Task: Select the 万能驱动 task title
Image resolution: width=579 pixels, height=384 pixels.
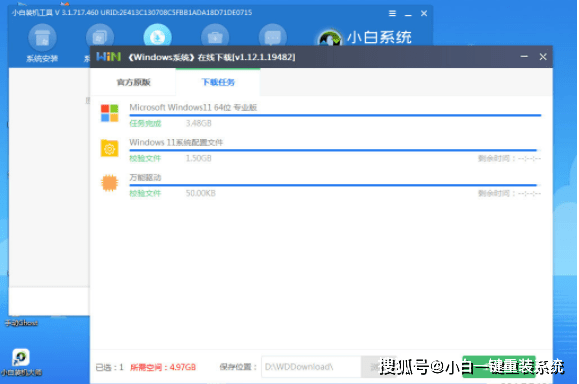Action: 145,178
